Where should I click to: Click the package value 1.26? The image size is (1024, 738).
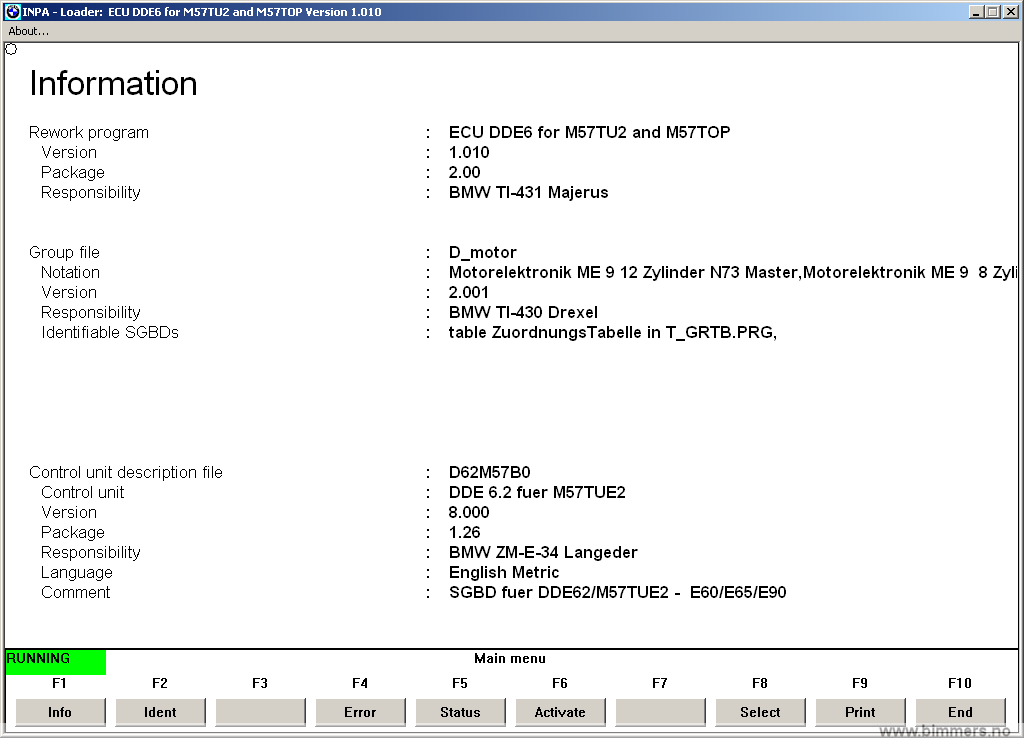tap(464, 532)
